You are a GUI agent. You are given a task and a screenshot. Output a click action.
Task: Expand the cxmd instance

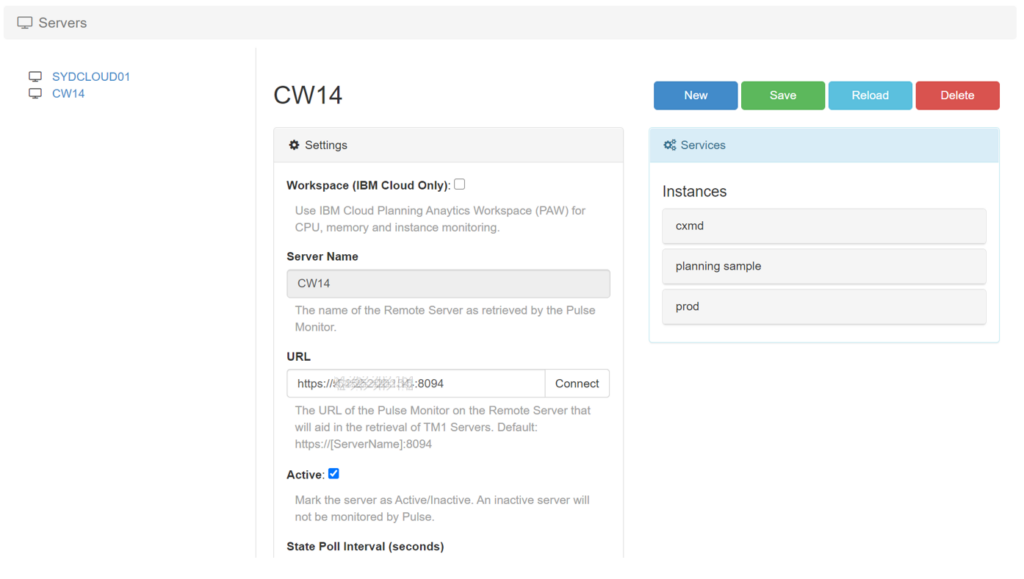pyautogui.click(x=824, y=226)
